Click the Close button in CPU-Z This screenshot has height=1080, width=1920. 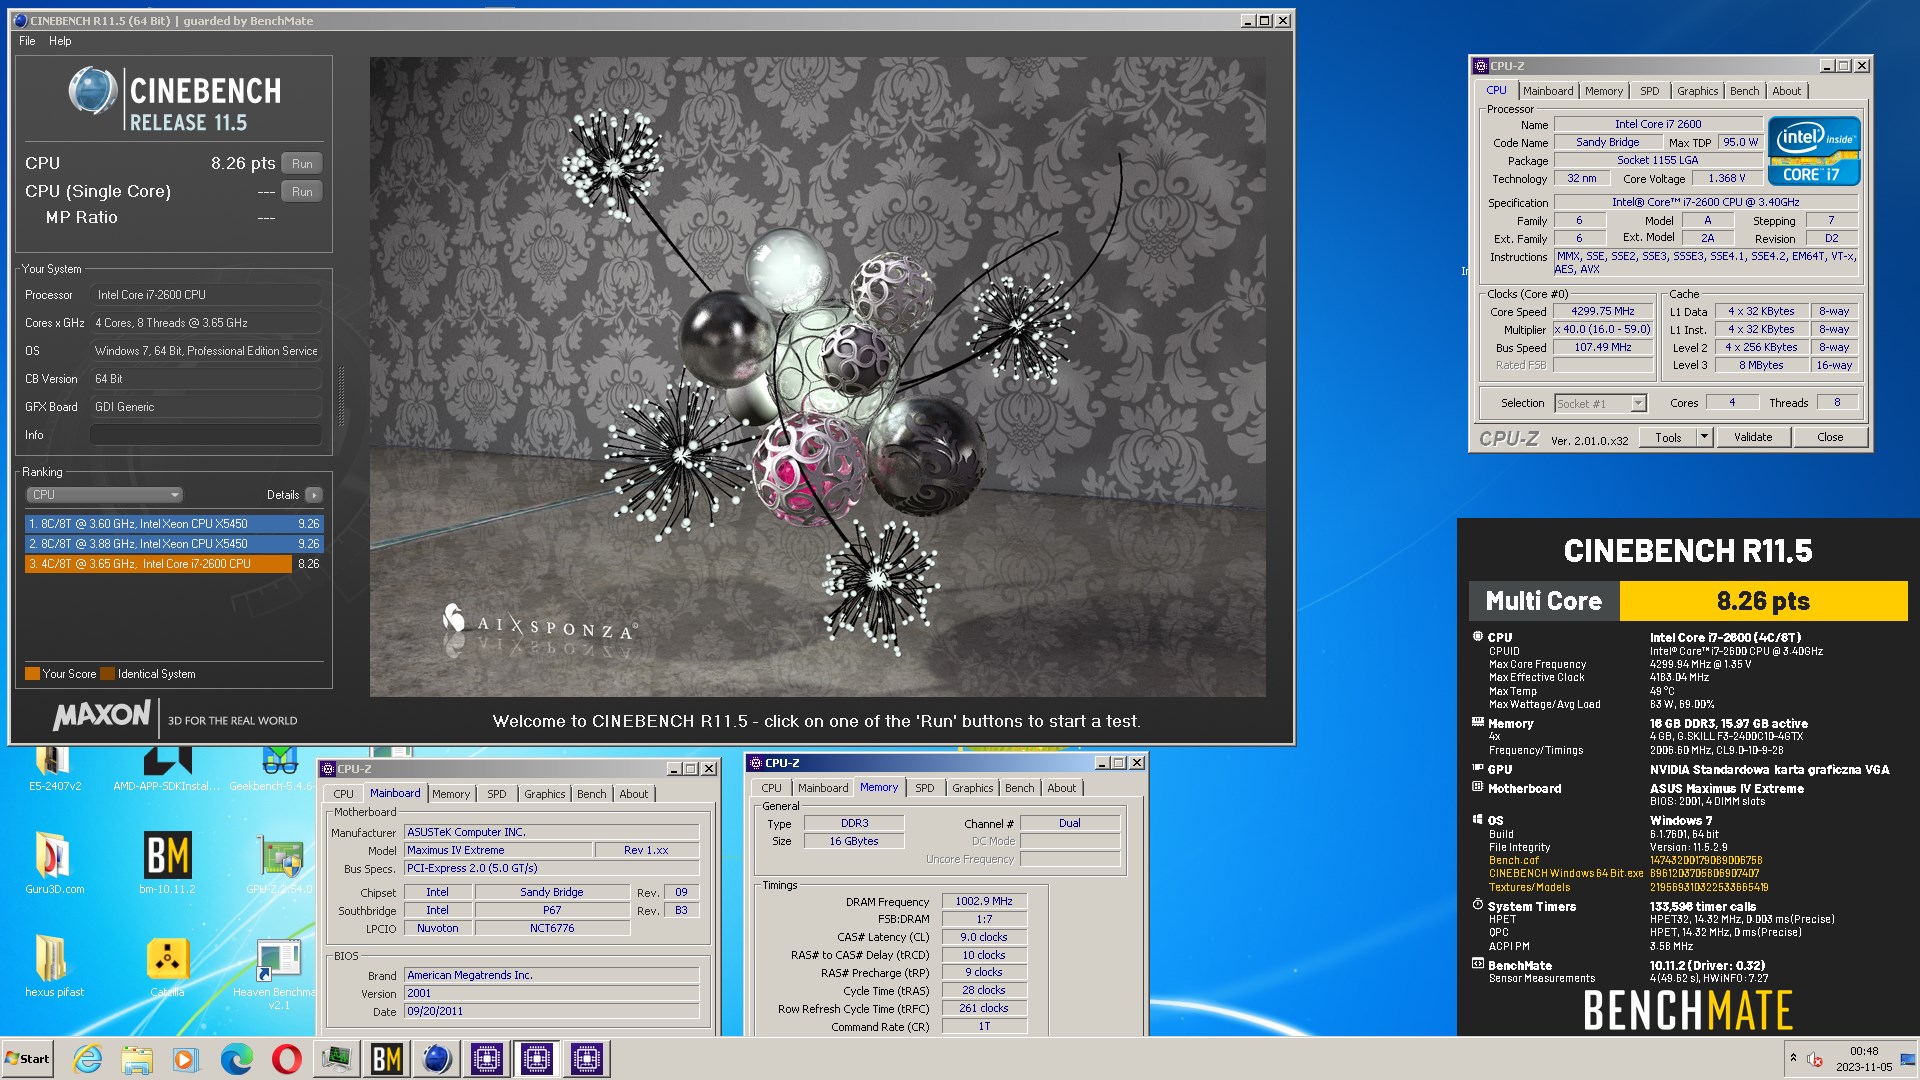point(1829,437)
